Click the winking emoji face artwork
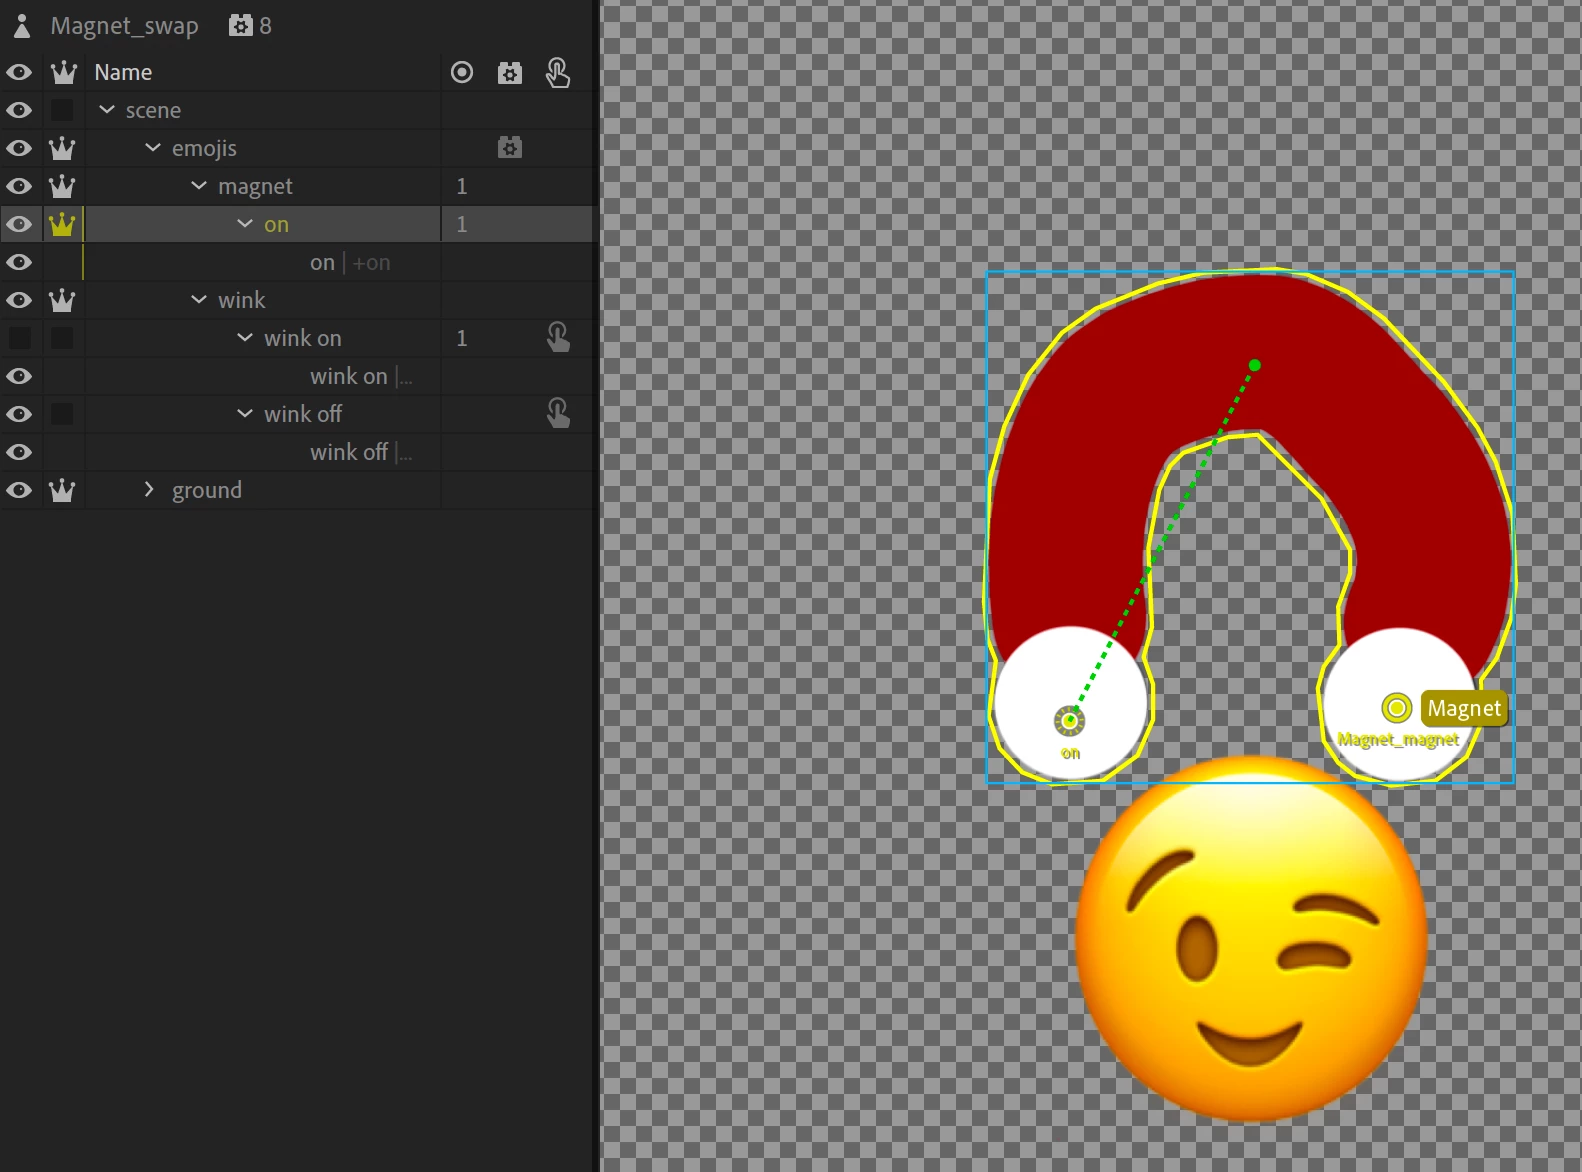Screen dimensions: 1582x1172 click(x=1250, y=940)
